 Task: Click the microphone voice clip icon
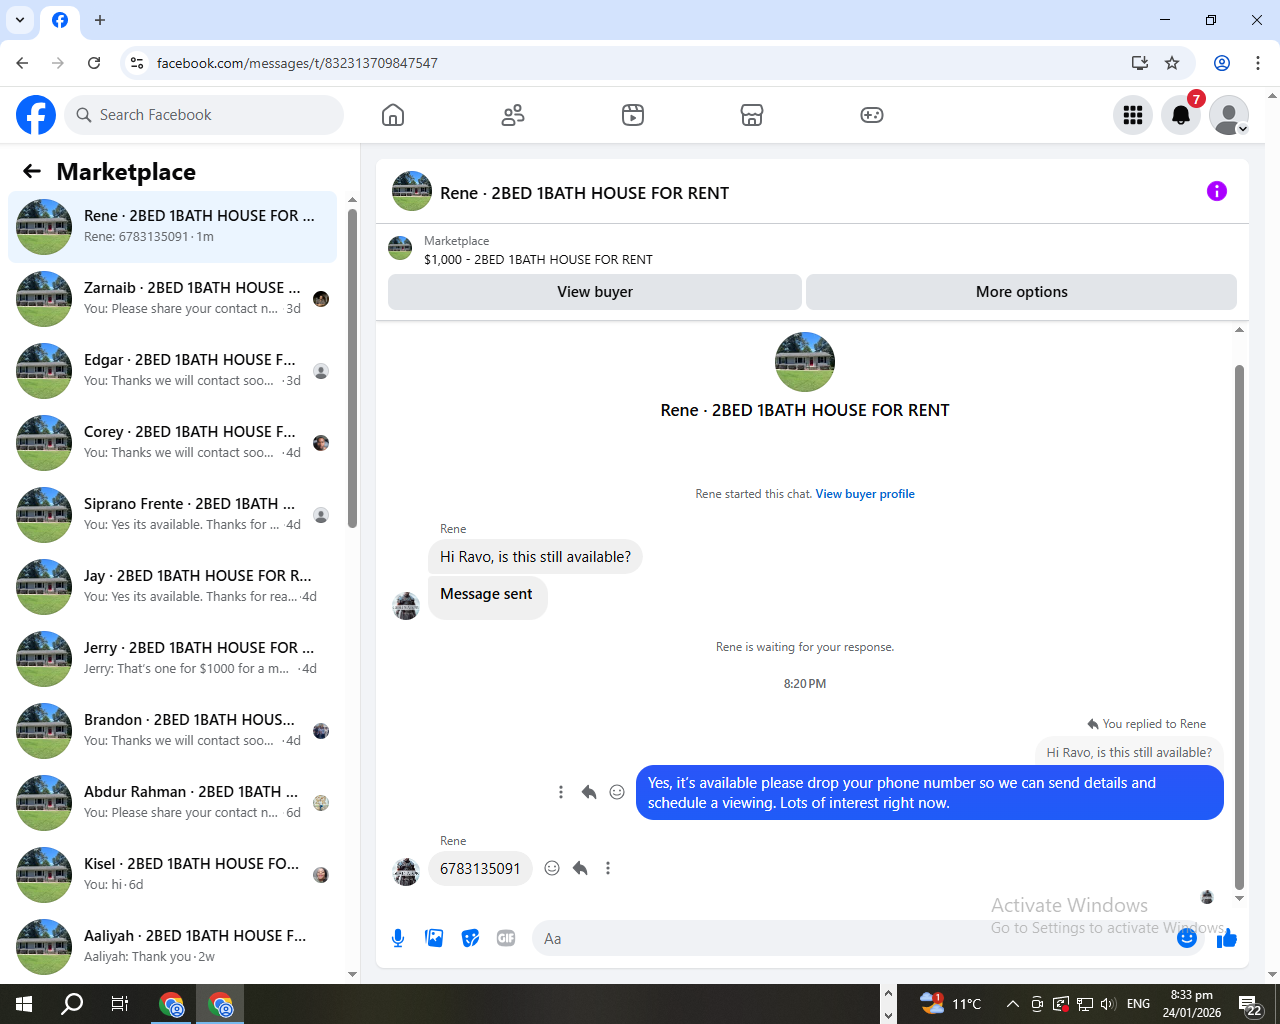click(398, 938)
